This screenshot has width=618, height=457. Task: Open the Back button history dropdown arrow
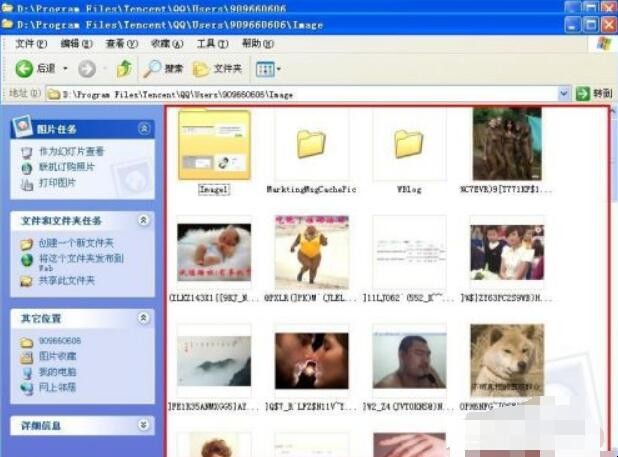[x=65, y=69]
